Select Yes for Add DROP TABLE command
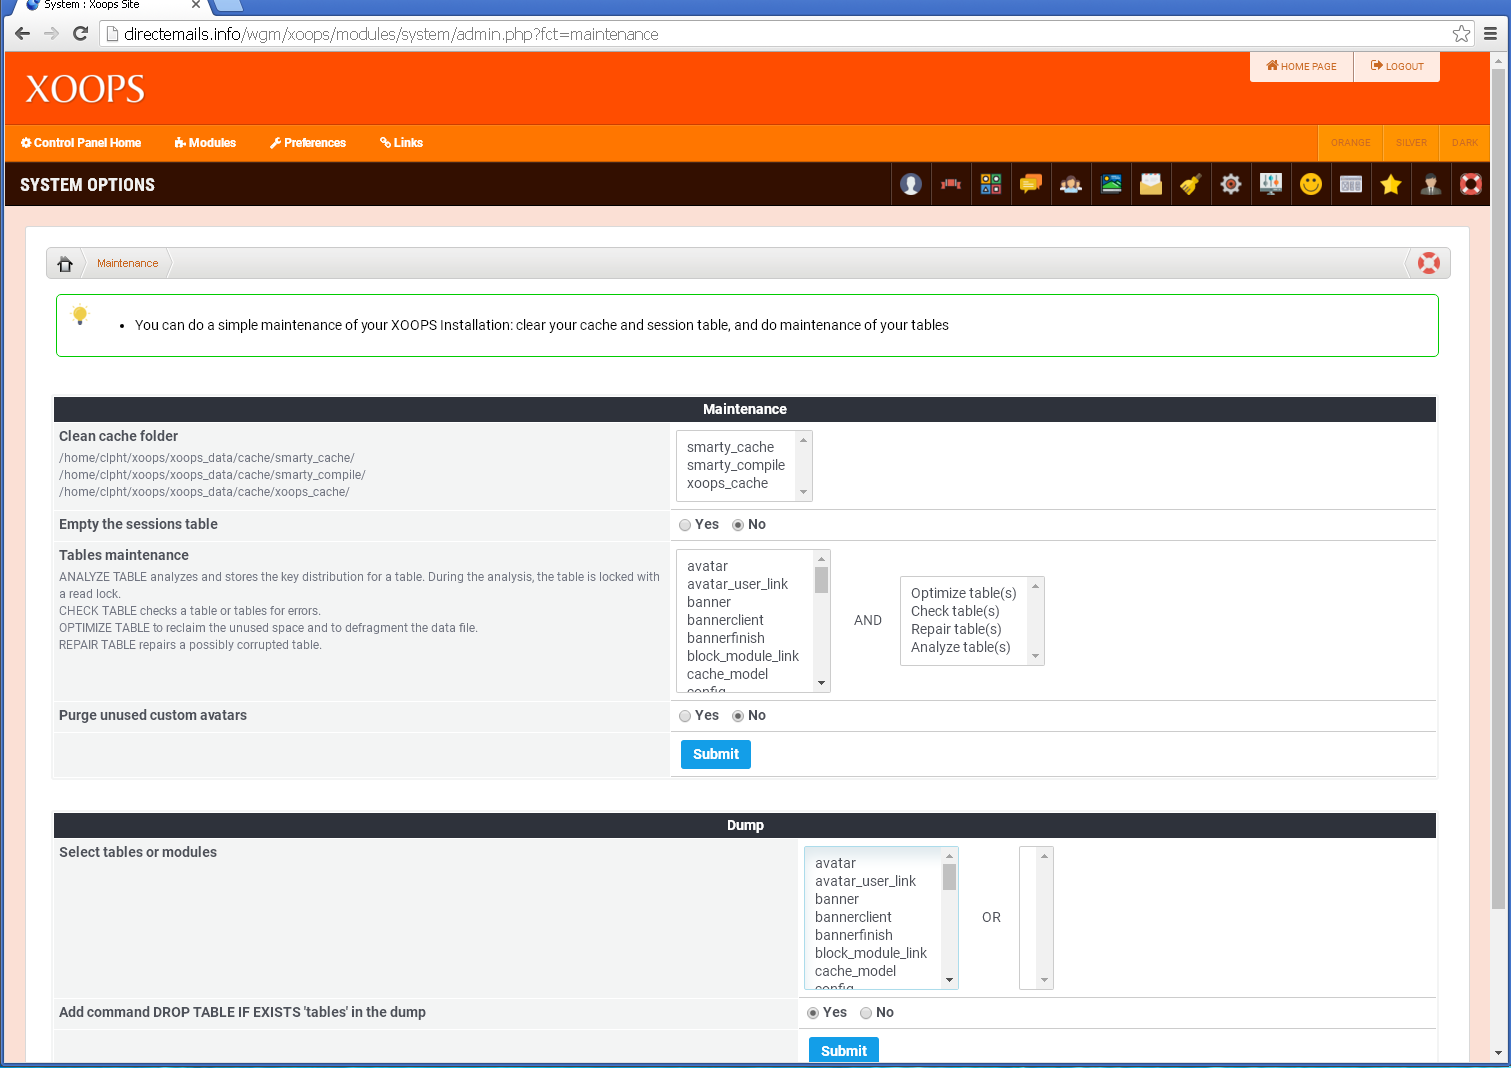 [x=813, y=1013]
